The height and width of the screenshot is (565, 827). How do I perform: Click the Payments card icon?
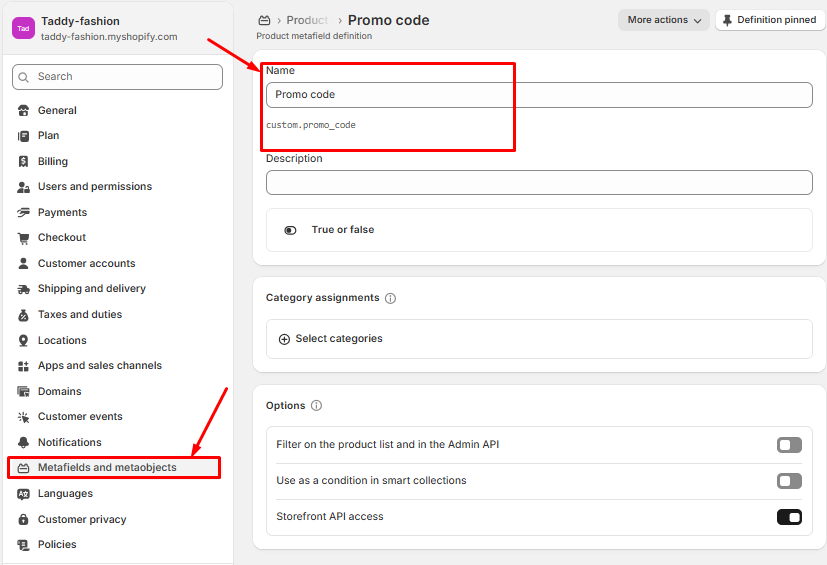(x=24, y=213)
